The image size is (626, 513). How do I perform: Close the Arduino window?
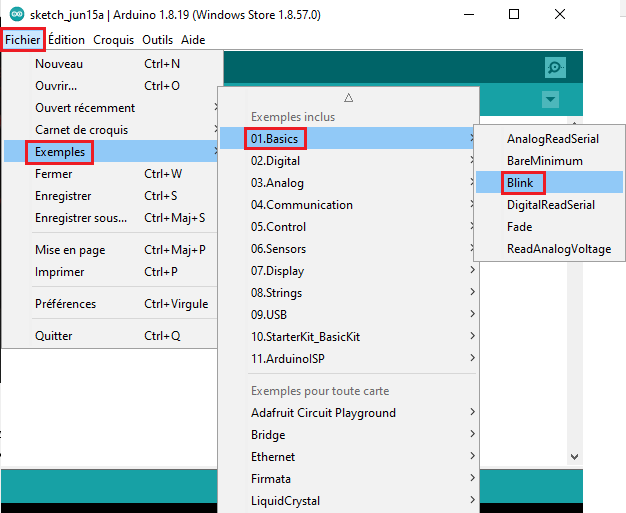560,14
